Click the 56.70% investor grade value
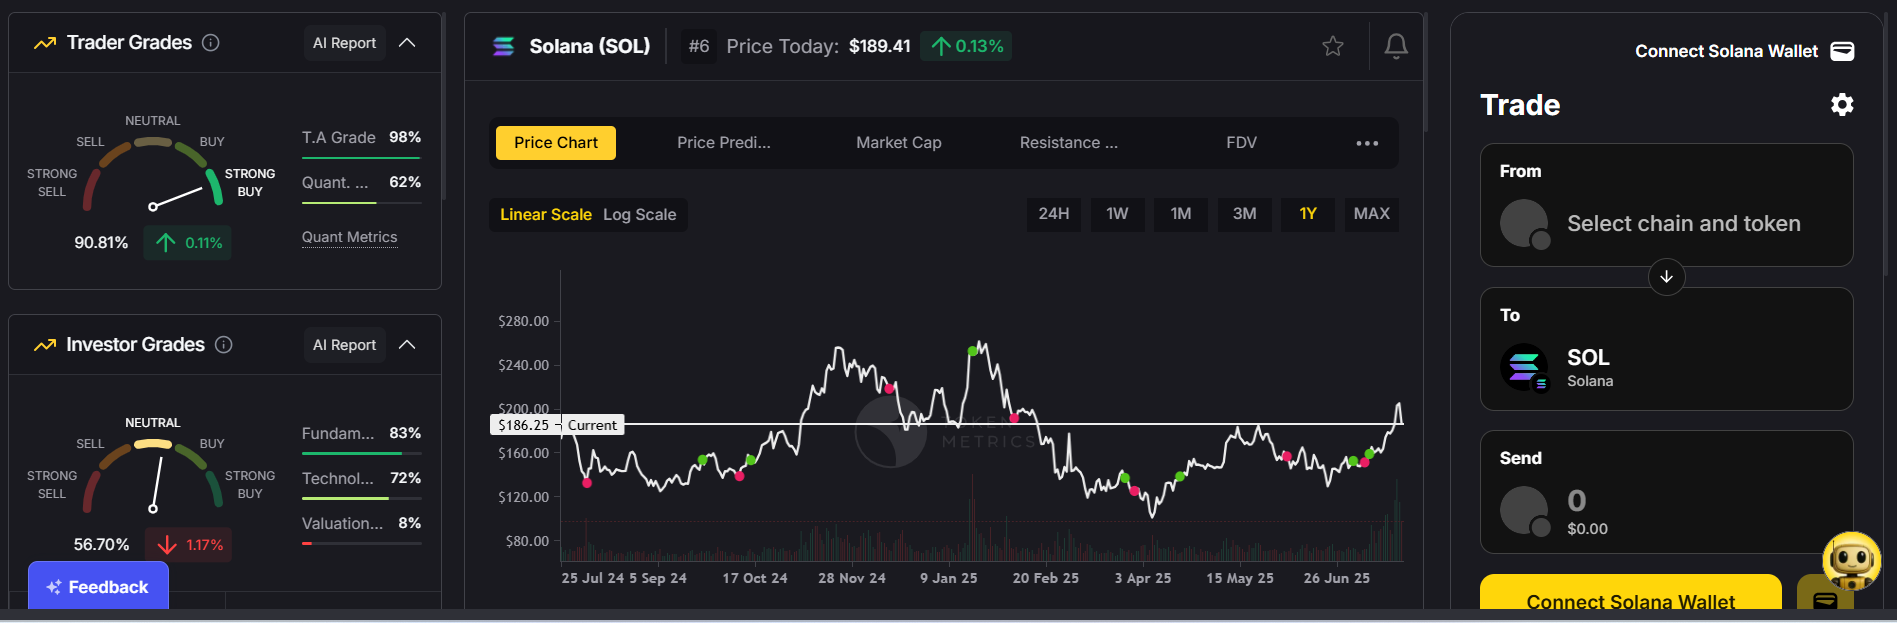This screenshot has height=623, width=1897. point(101,545)
